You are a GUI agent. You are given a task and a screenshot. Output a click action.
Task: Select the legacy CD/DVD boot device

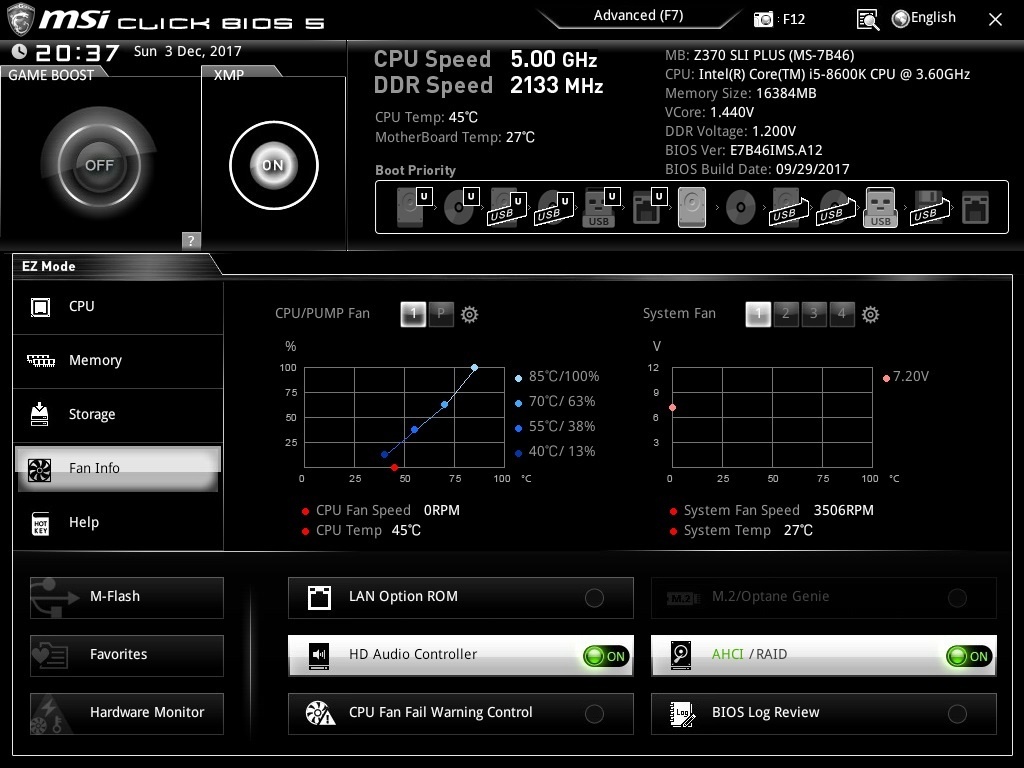pos(741,208)
